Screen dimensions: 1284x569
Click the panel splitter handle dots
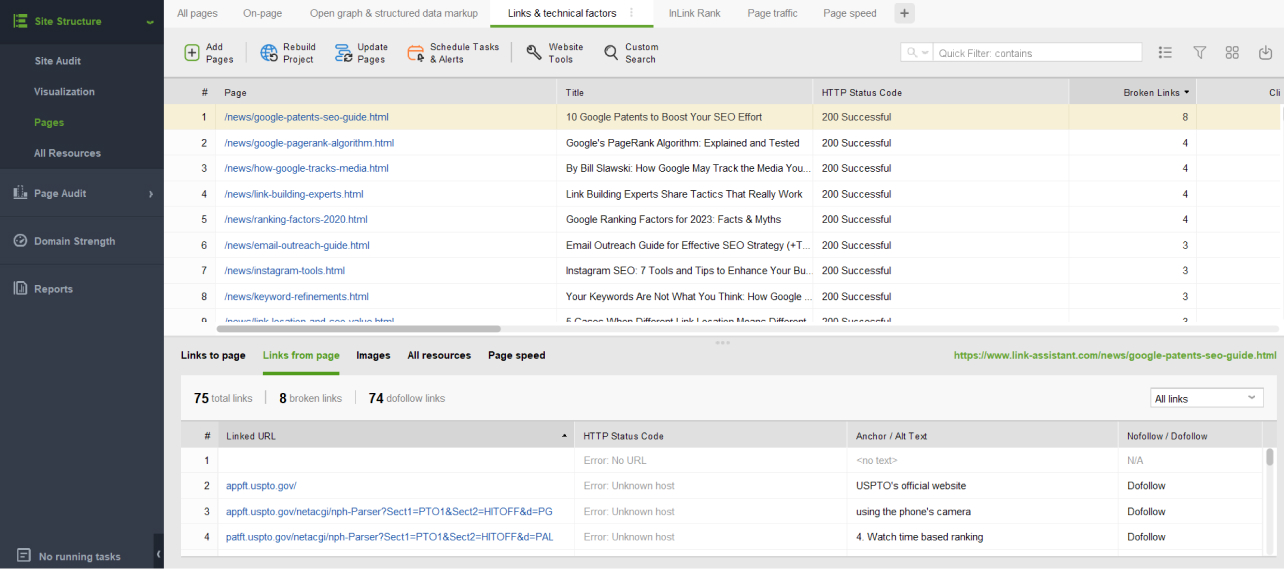[723, 342]
